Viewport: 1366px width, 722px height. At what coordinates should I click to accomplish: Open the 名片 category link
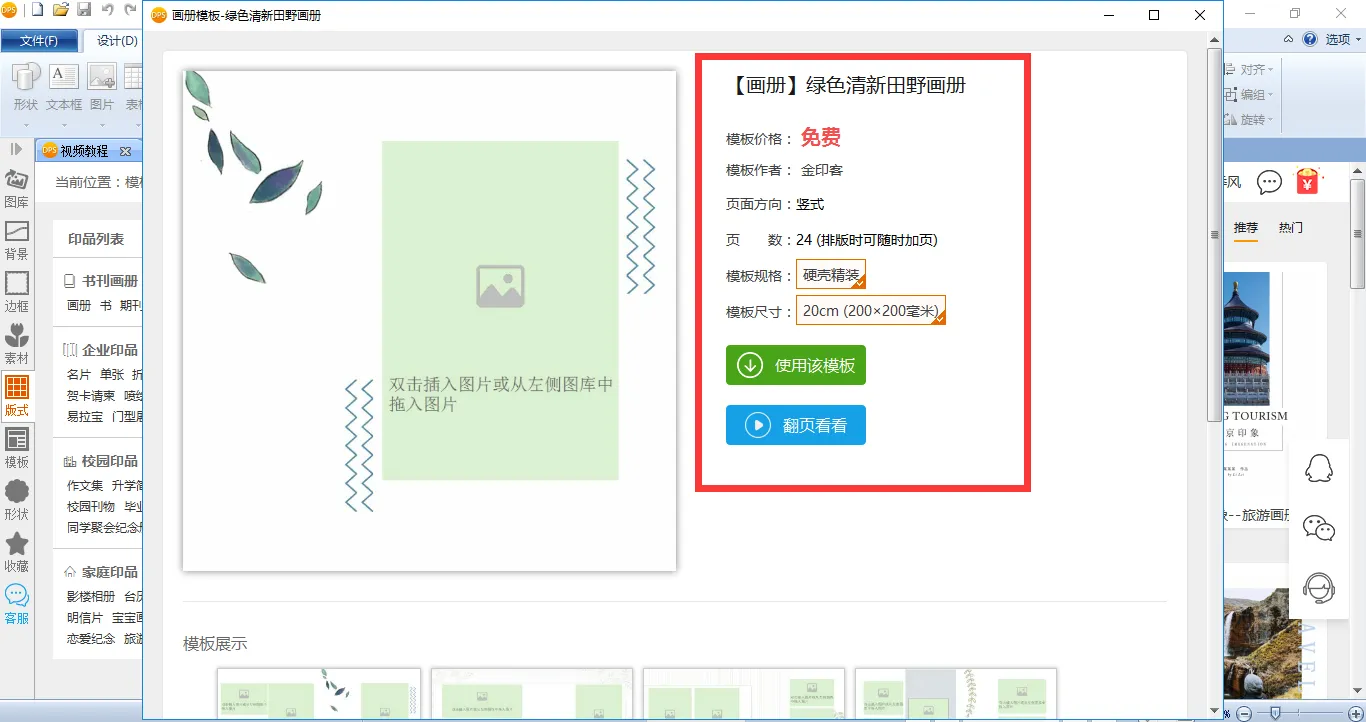[79, 375]
